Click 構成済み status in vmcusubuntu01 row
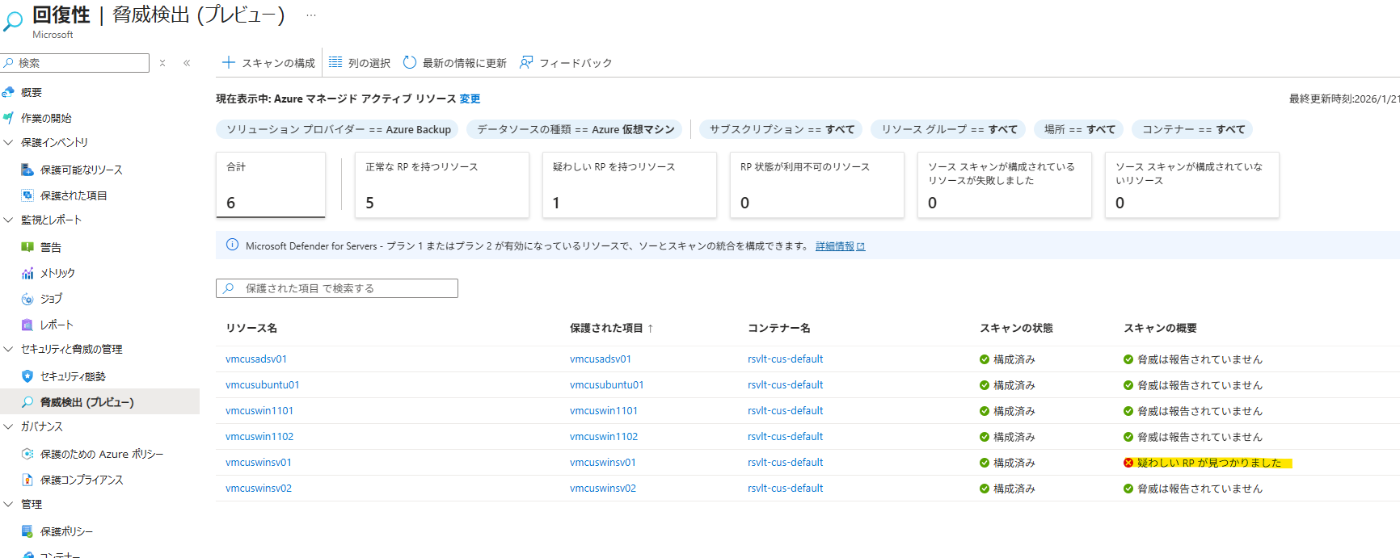Viewport: 1400px width, 558px height. 1014,385
